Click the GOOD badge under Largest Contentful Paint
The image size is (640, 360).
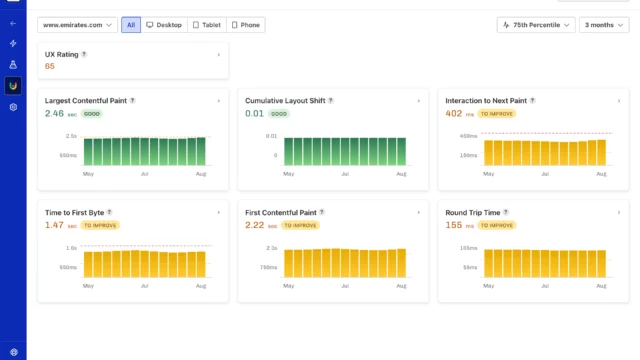(x=91, y=114)
